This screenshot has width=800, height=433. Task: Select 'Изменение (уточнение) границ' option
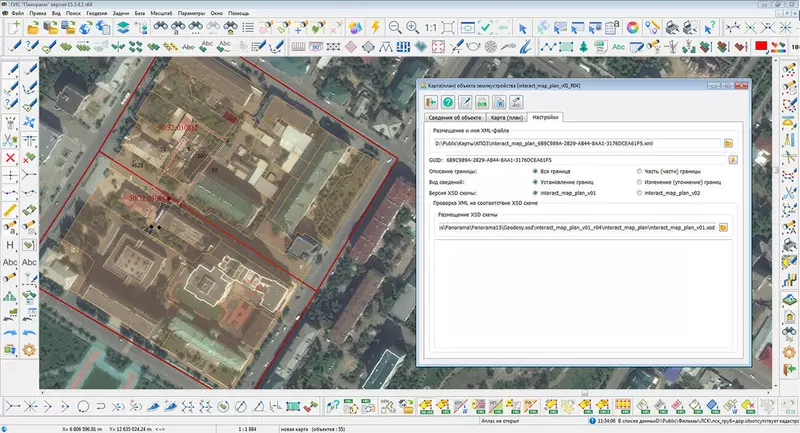640,182
